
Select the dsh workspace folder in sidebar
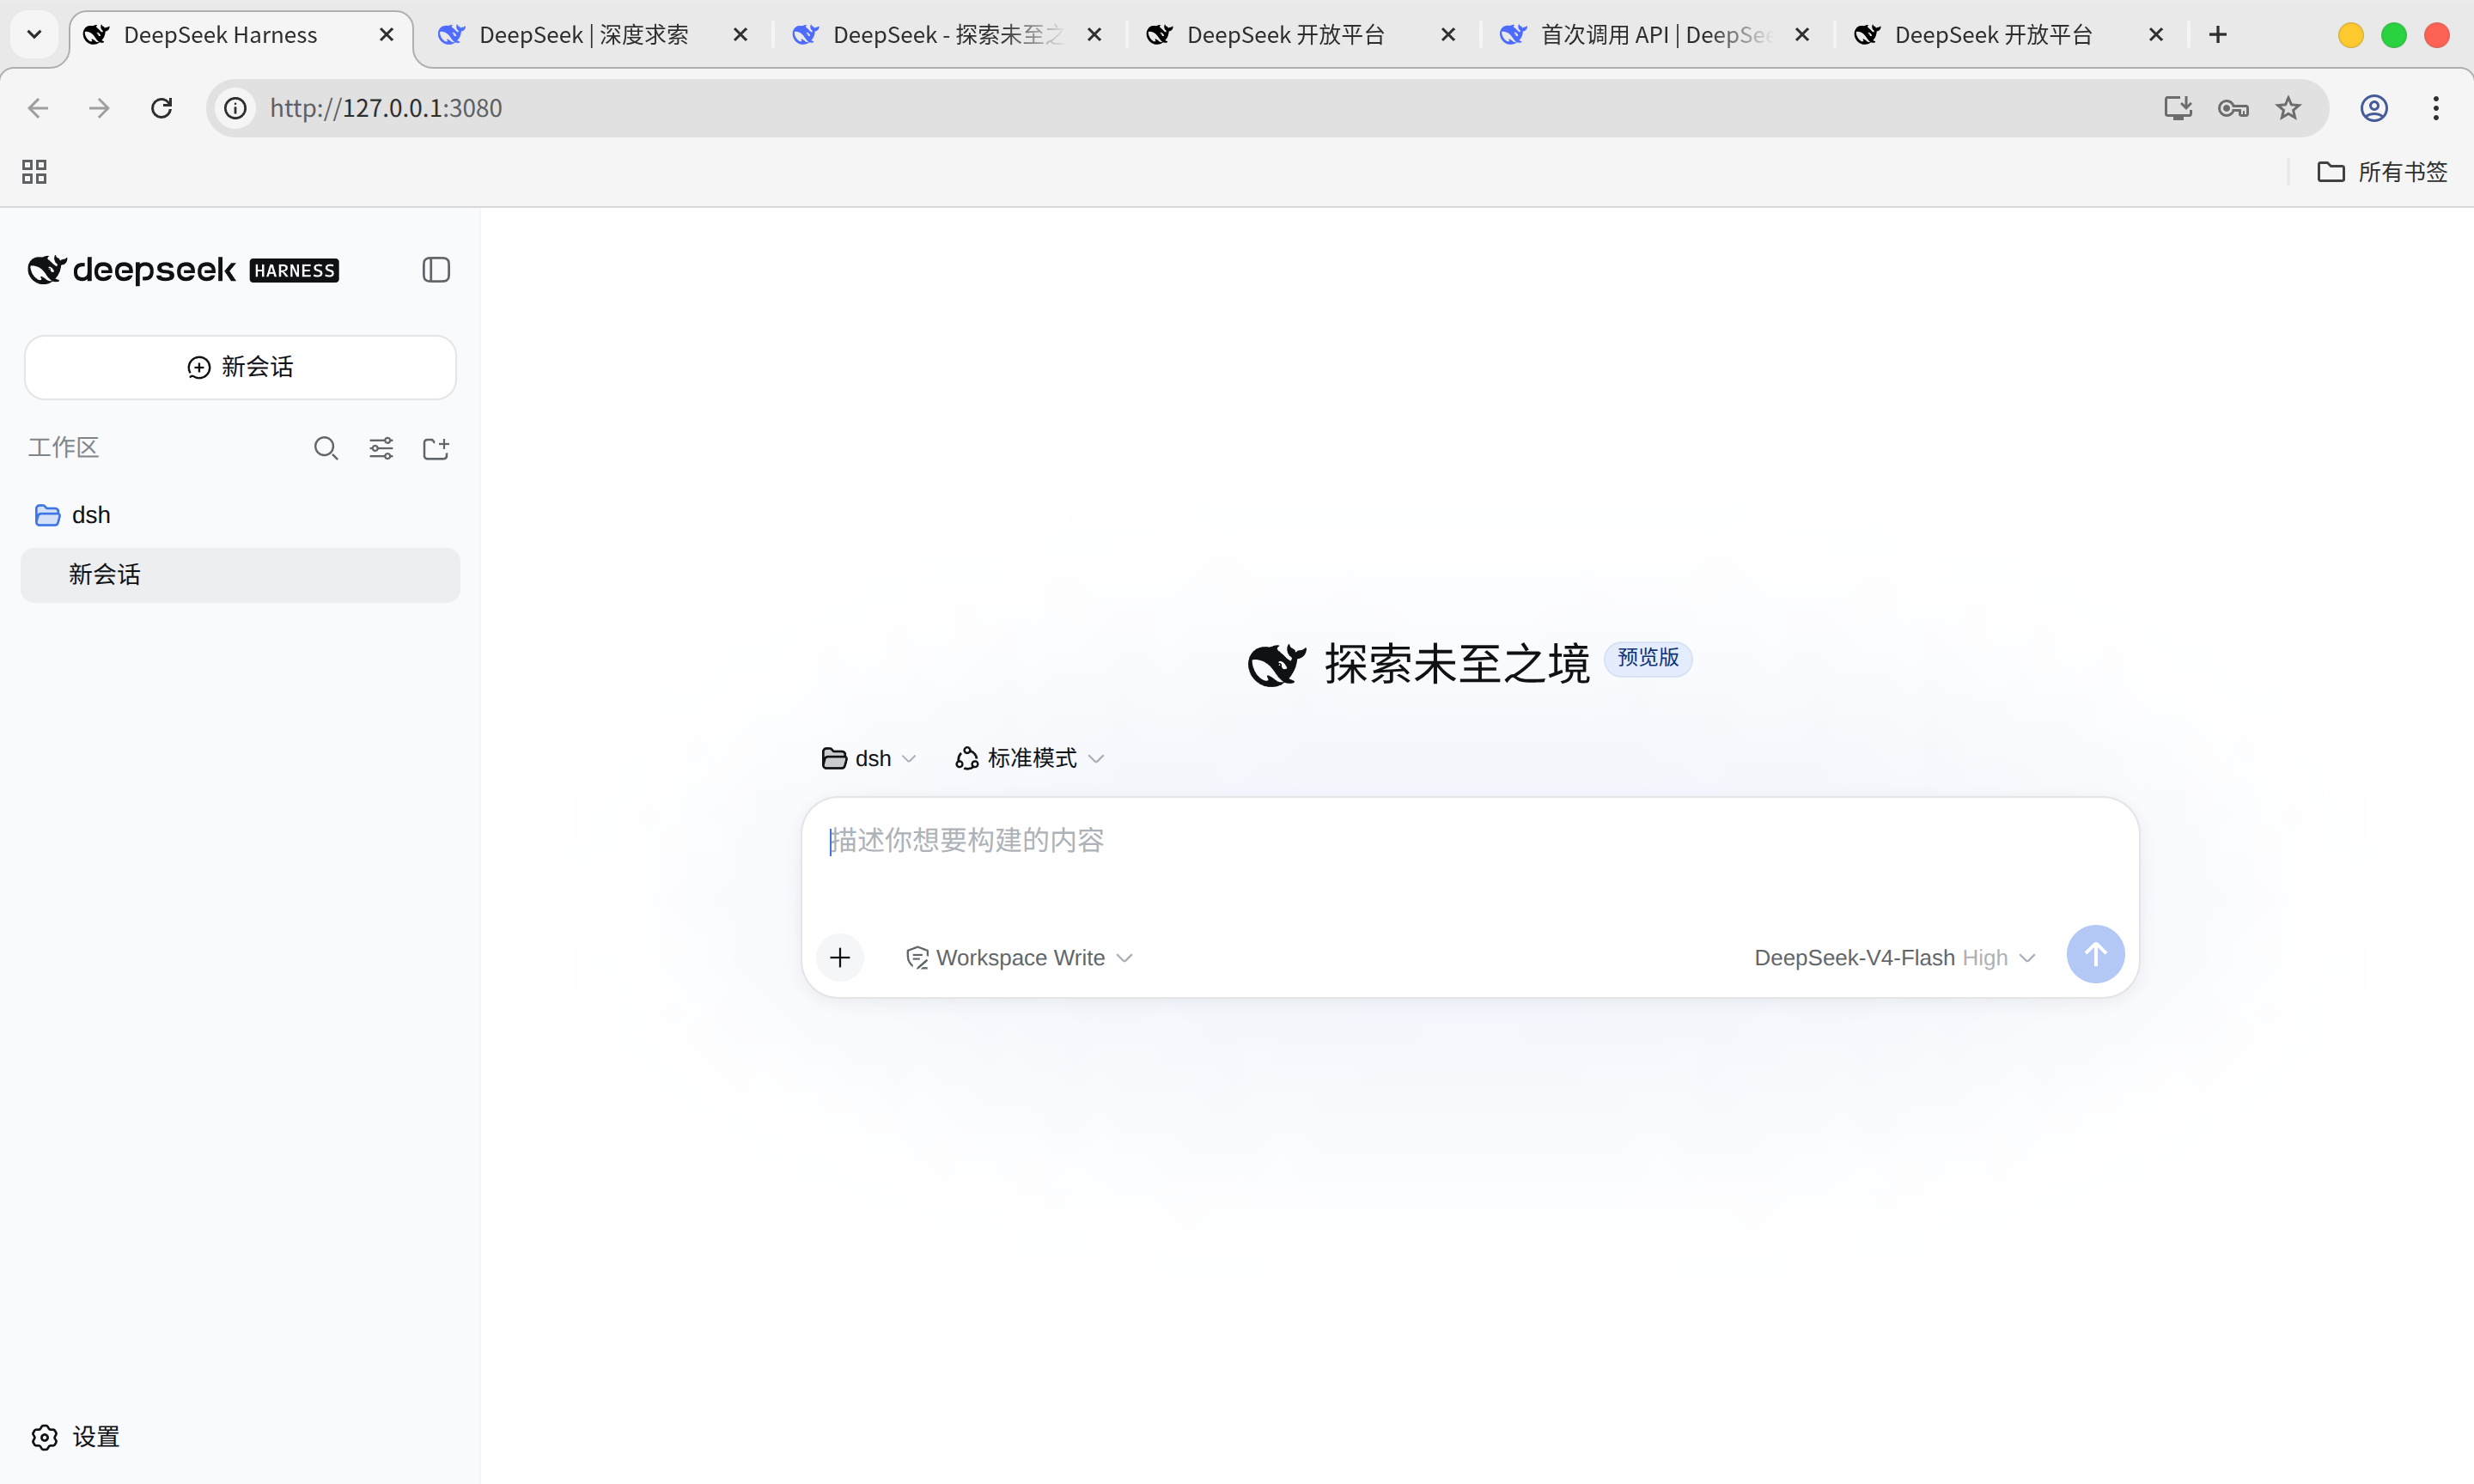click(x=240, y=515)
